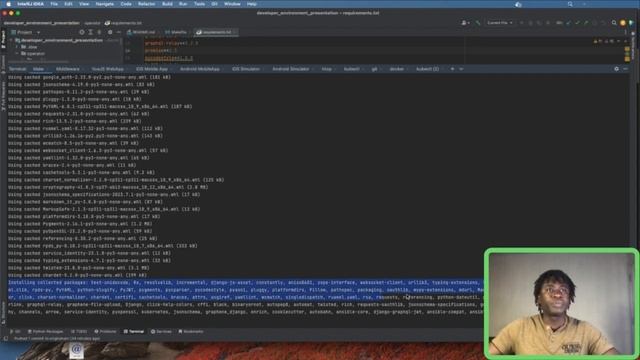Open the Git tool window tab
The width and height of the screenshot is (640, 360).
tap(15, 331)
